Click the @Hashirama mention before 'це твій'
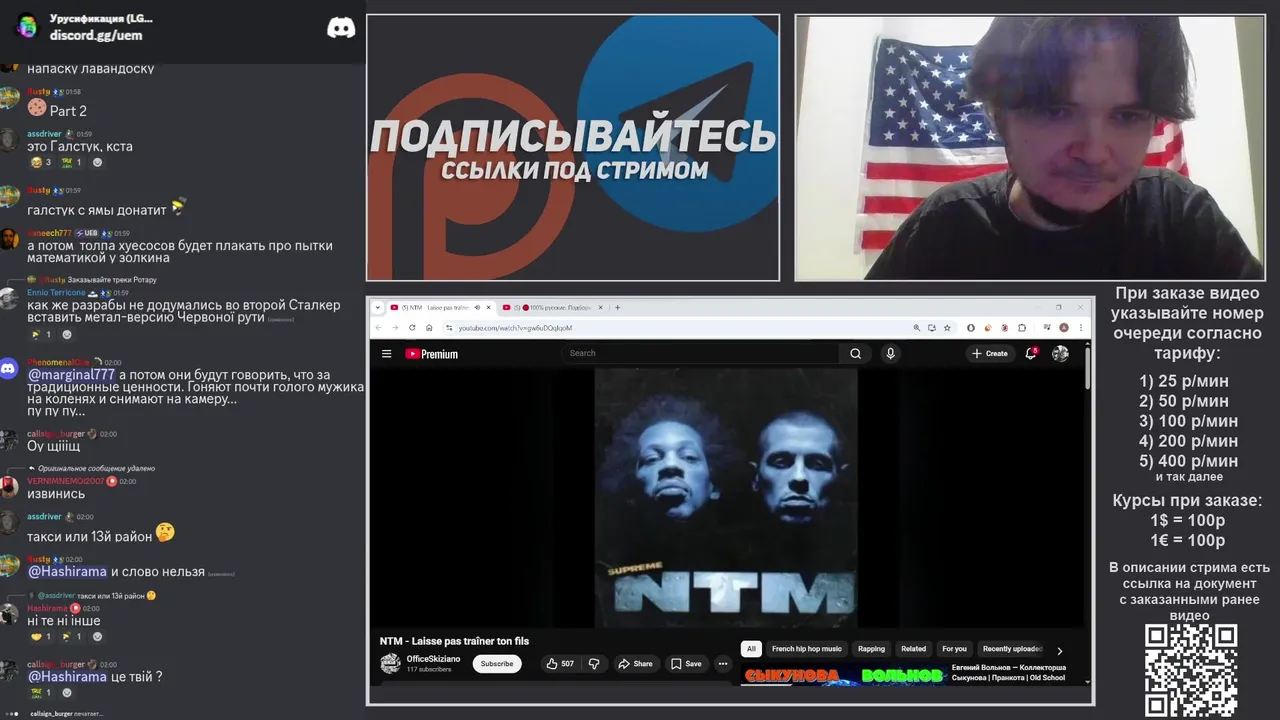The height and width of the screenshot is (720, 1280). tap(67, 676)
